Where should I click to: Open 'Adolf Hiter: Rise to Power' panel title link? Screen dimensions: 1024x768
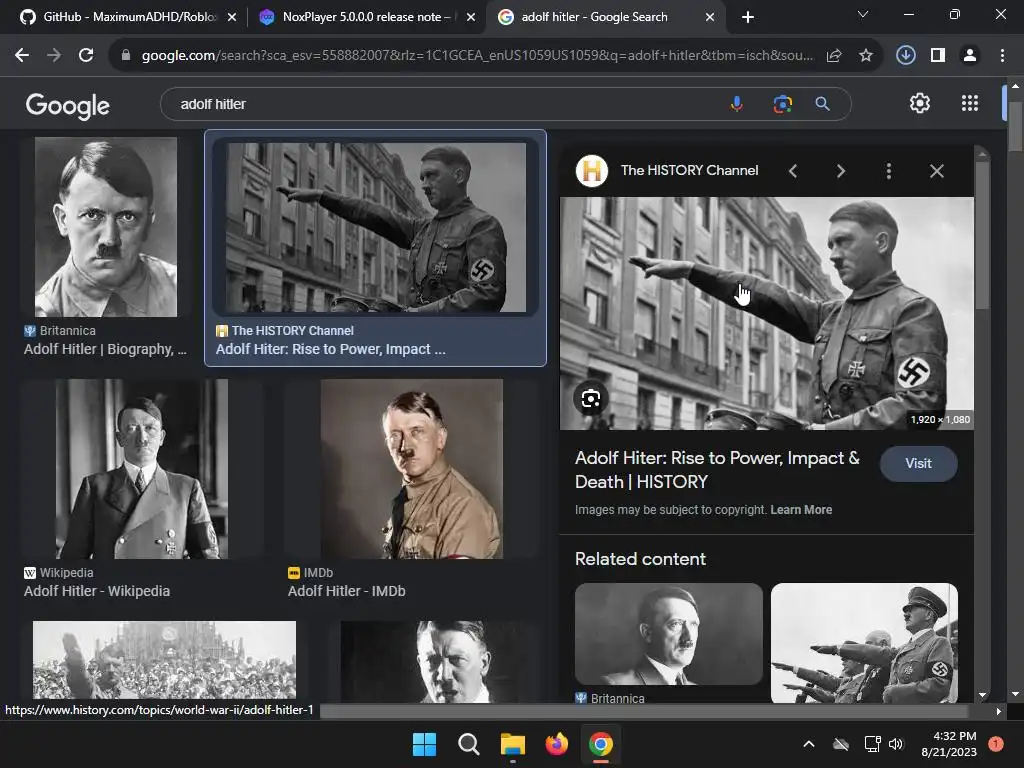(717, 470)
